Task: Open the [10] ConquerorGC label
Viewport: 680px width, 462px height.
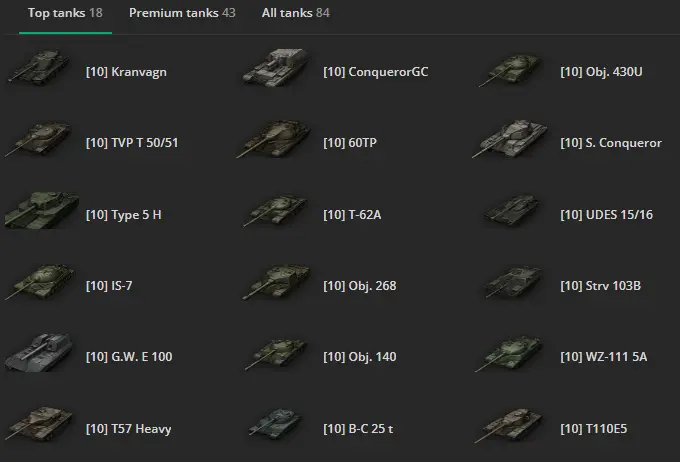Action: point(376,72)
